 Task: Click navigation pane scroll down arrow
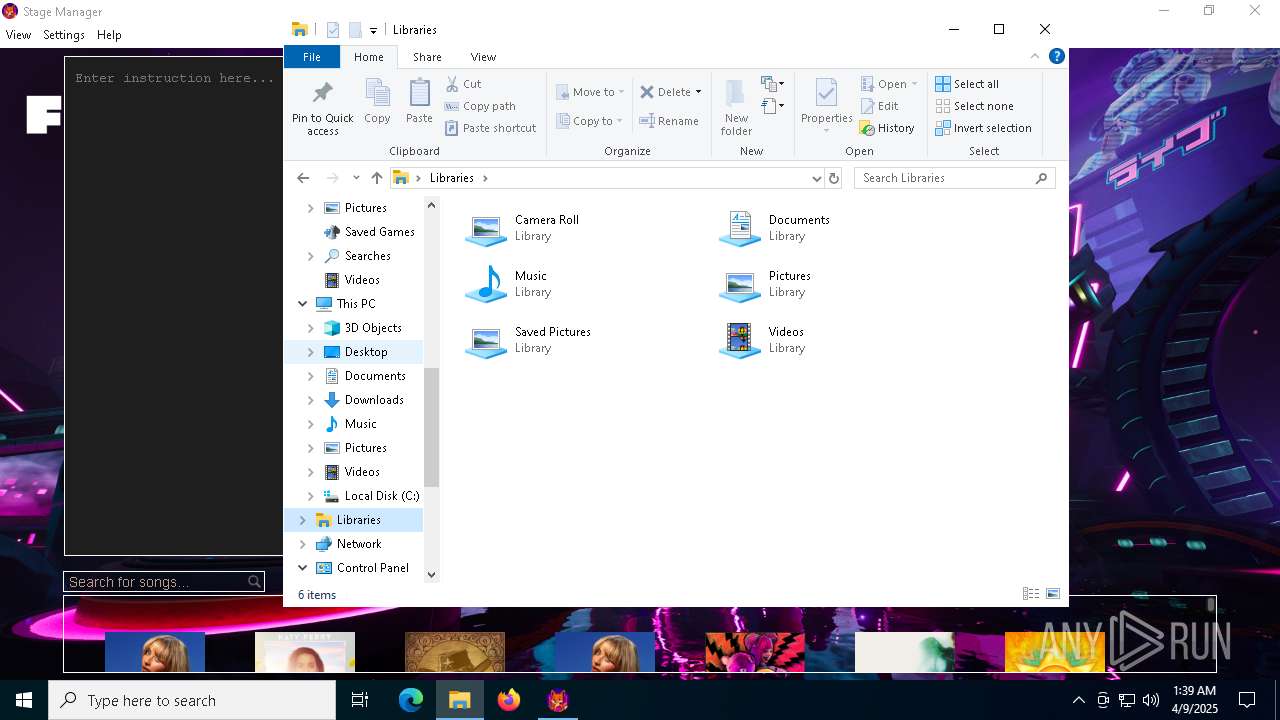431,574
